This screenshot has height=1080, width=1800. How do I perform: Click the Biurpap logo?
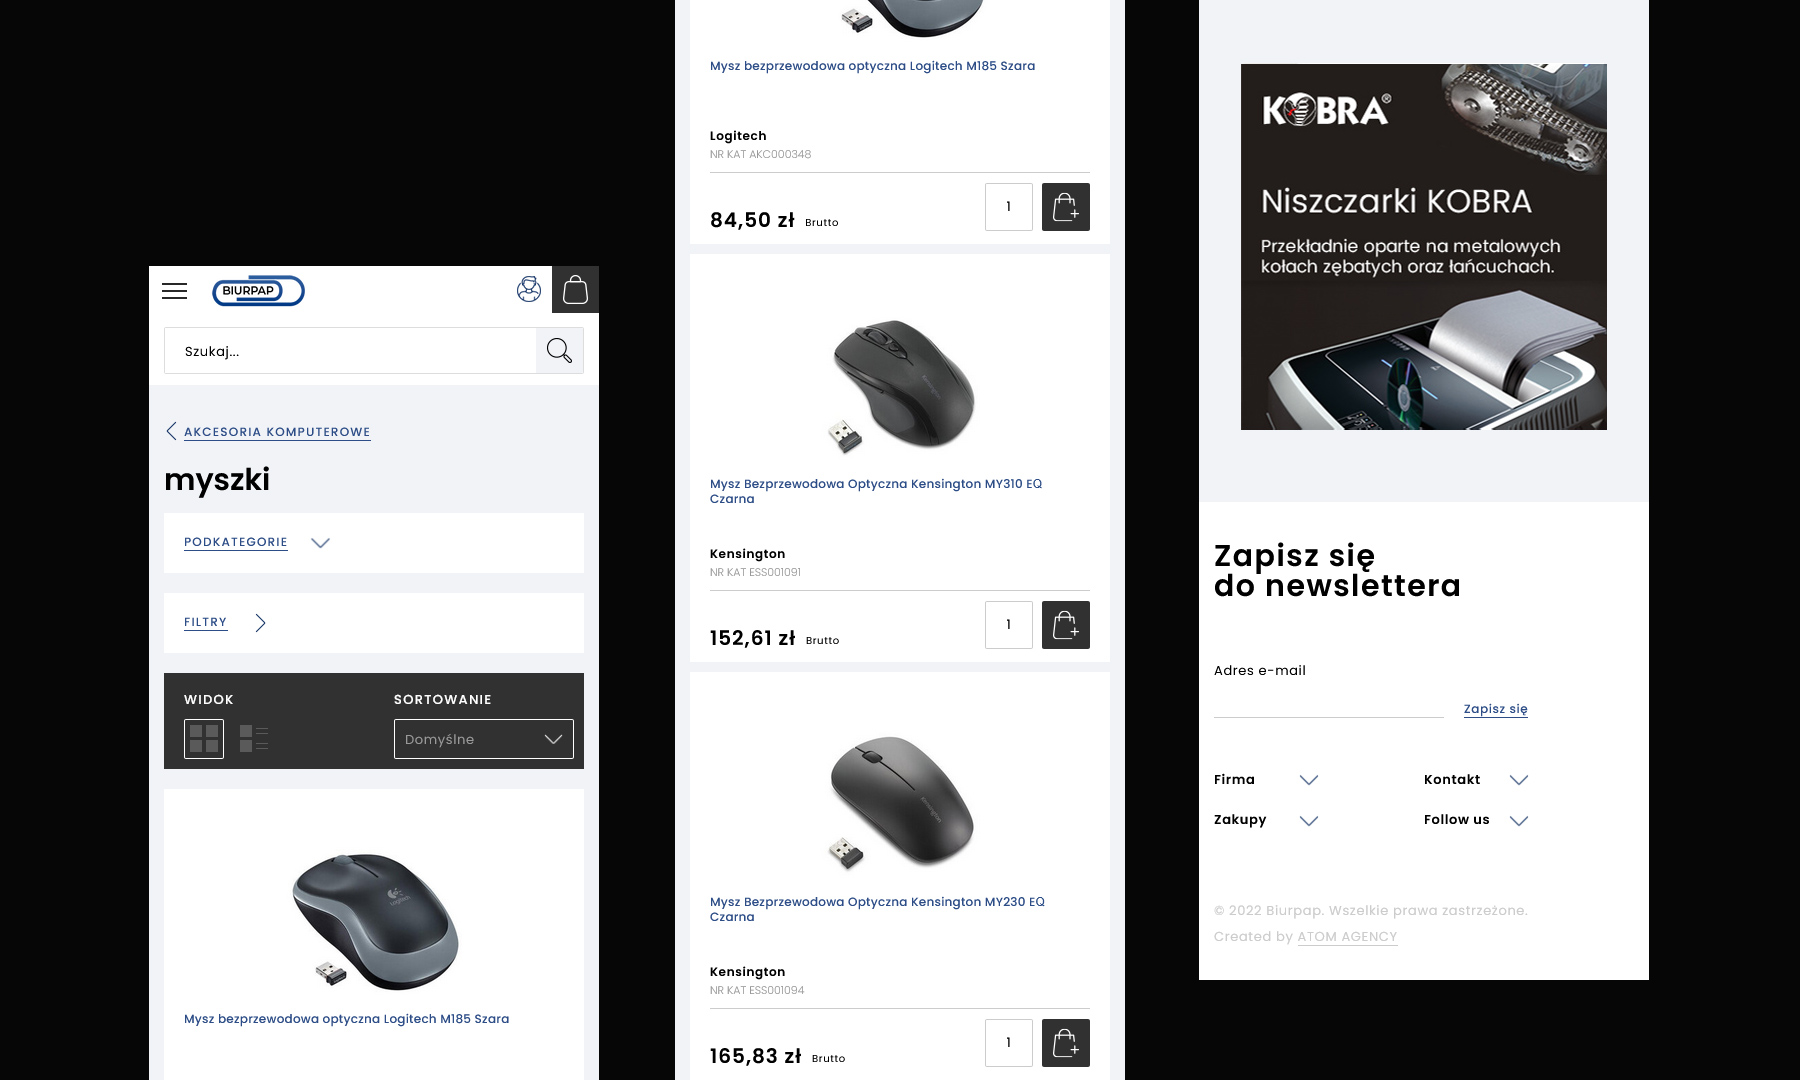click(x=258, y=291)
